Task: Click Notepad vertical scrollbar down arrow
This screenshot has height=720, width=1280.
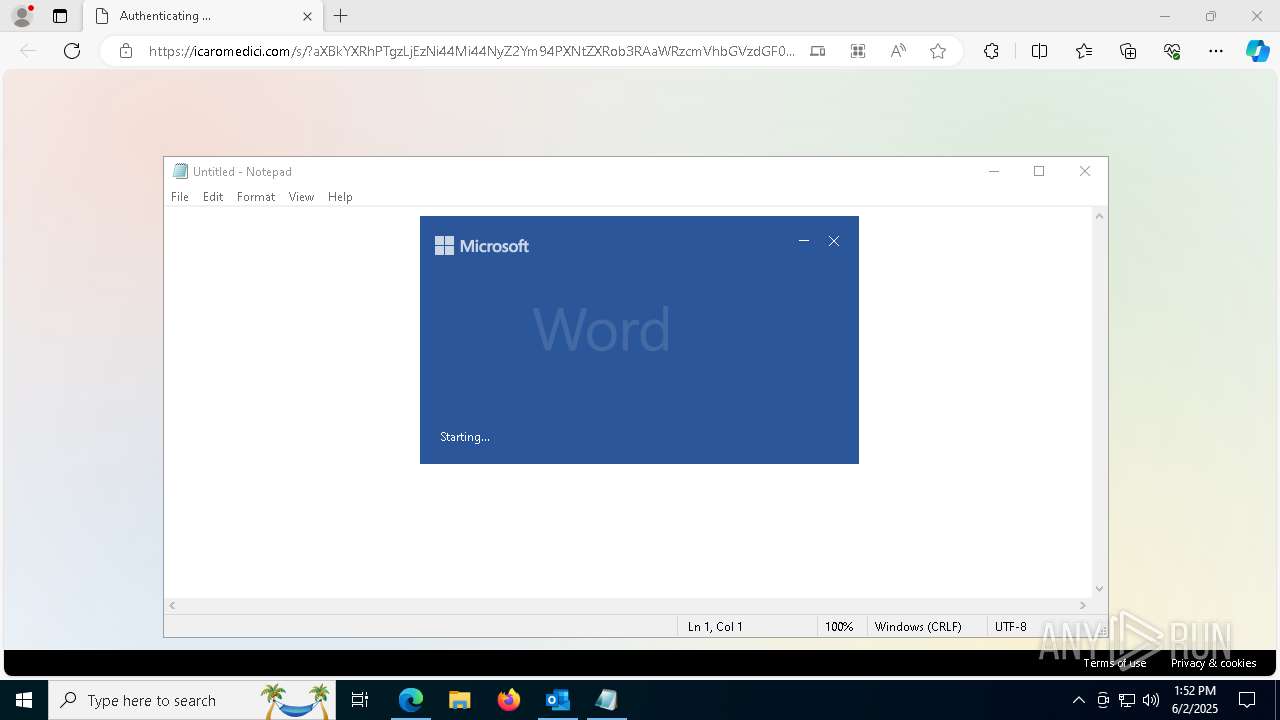Action: pyautogui.click(x=1099, y=589)
